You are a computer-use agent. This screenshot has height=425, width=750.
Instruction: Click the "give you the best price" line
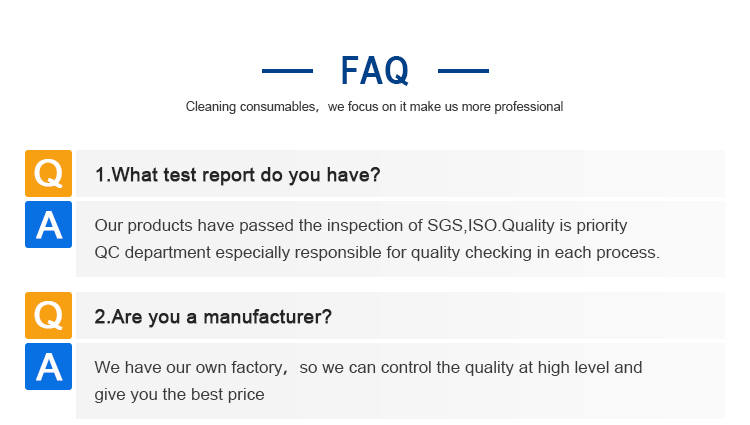[x=179, y=394]
